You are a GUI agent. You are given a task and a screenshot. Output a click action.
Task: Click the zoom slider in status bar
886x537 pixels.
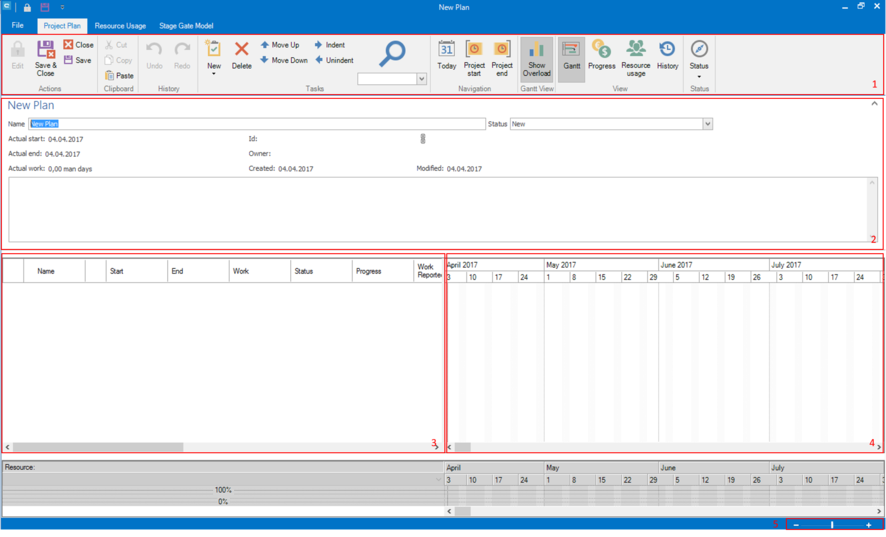[x=832, y=525]
